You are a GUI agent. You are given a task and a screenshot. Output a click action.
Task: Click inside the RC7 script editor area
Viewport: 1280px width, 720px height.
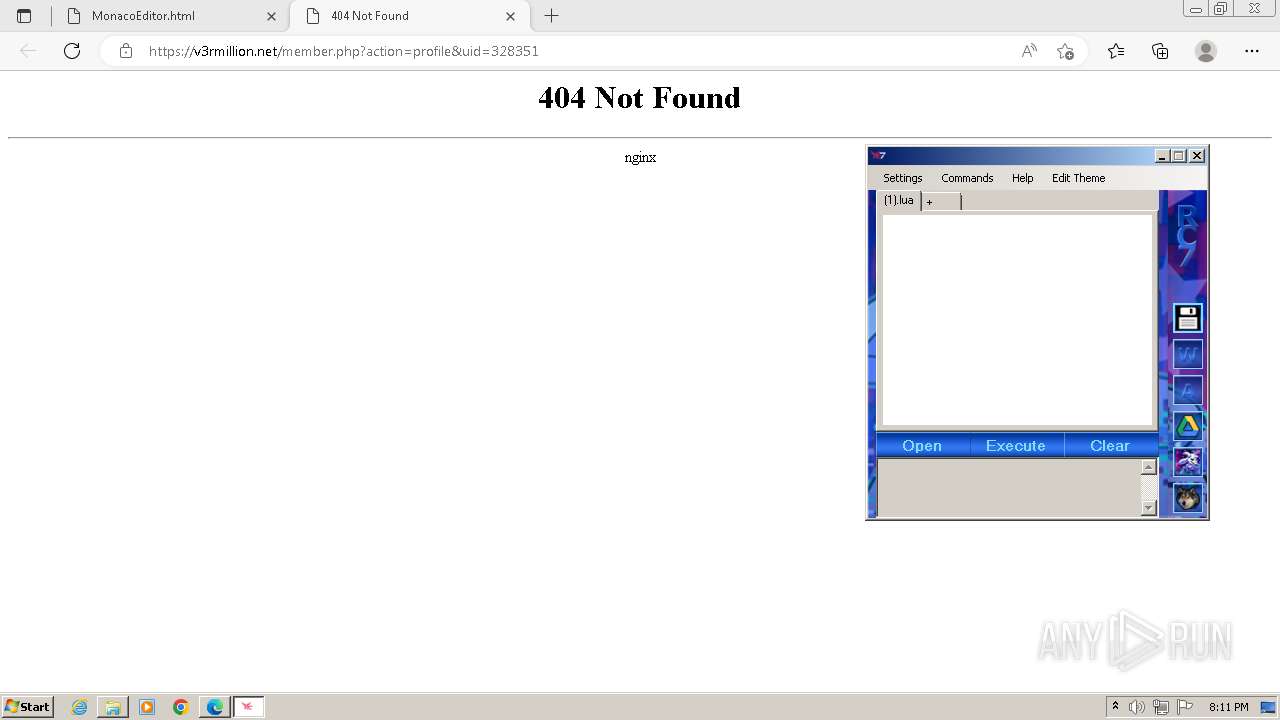click(x=1017, y=320)
